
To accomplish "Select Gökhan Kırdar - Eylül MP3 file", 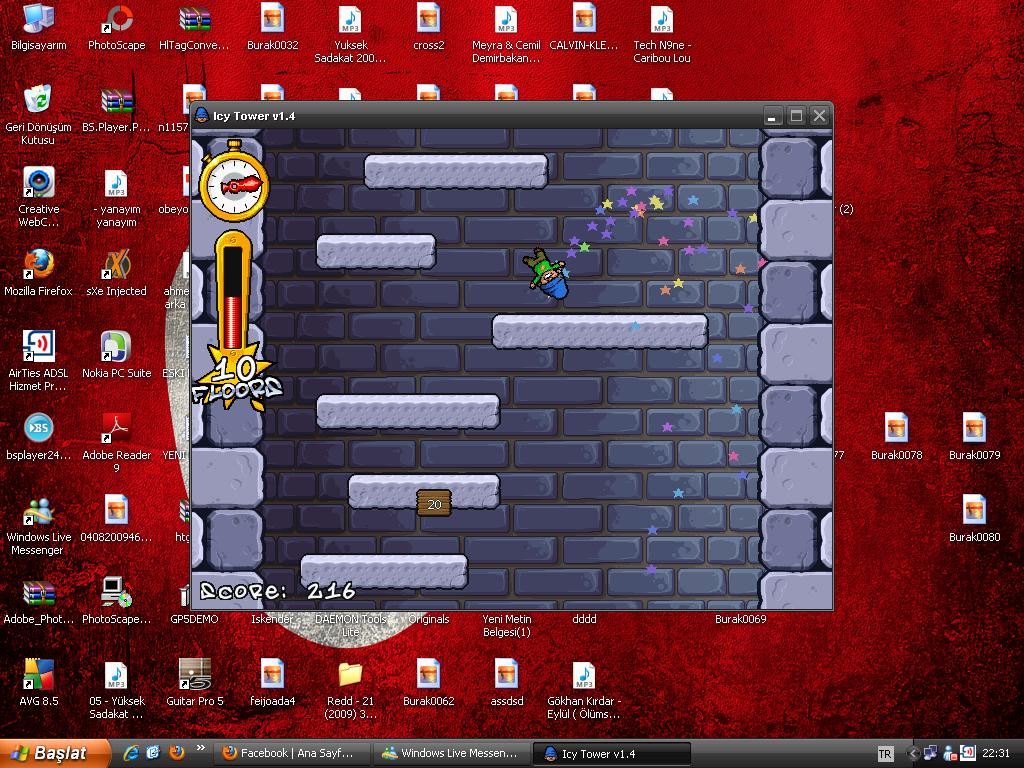I will pos(584,690).
